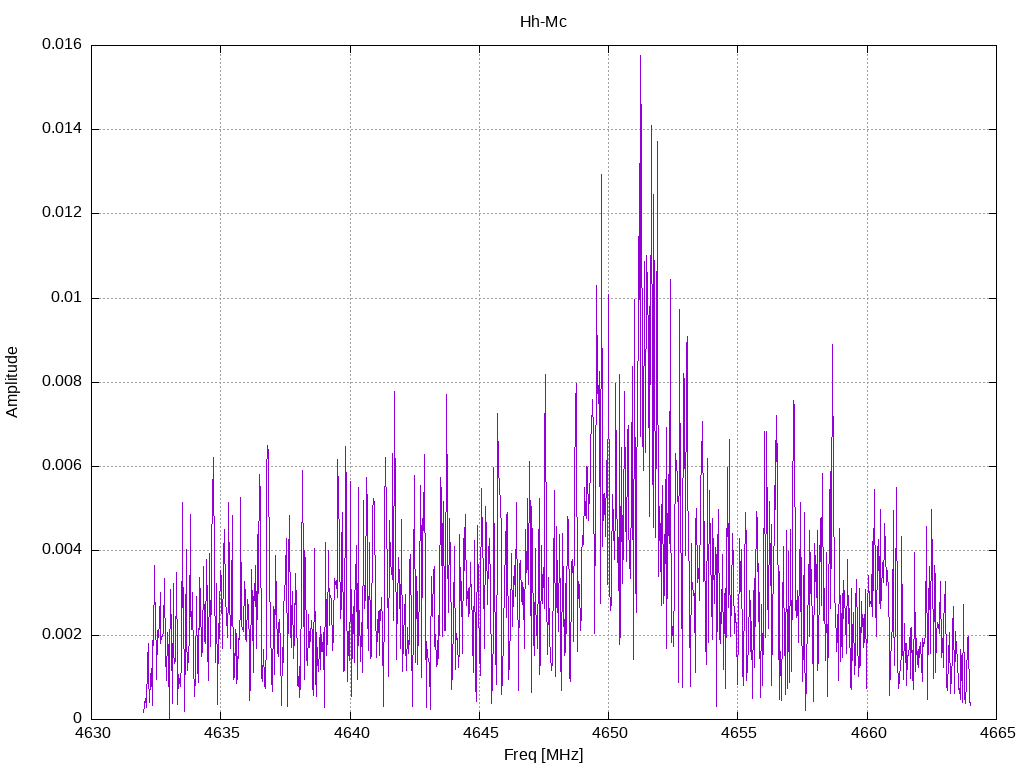The width and height of the screenshot is (1024, 768).
Task: Click the 4650 x-axis tick label
Action: (x=608, y=732)
